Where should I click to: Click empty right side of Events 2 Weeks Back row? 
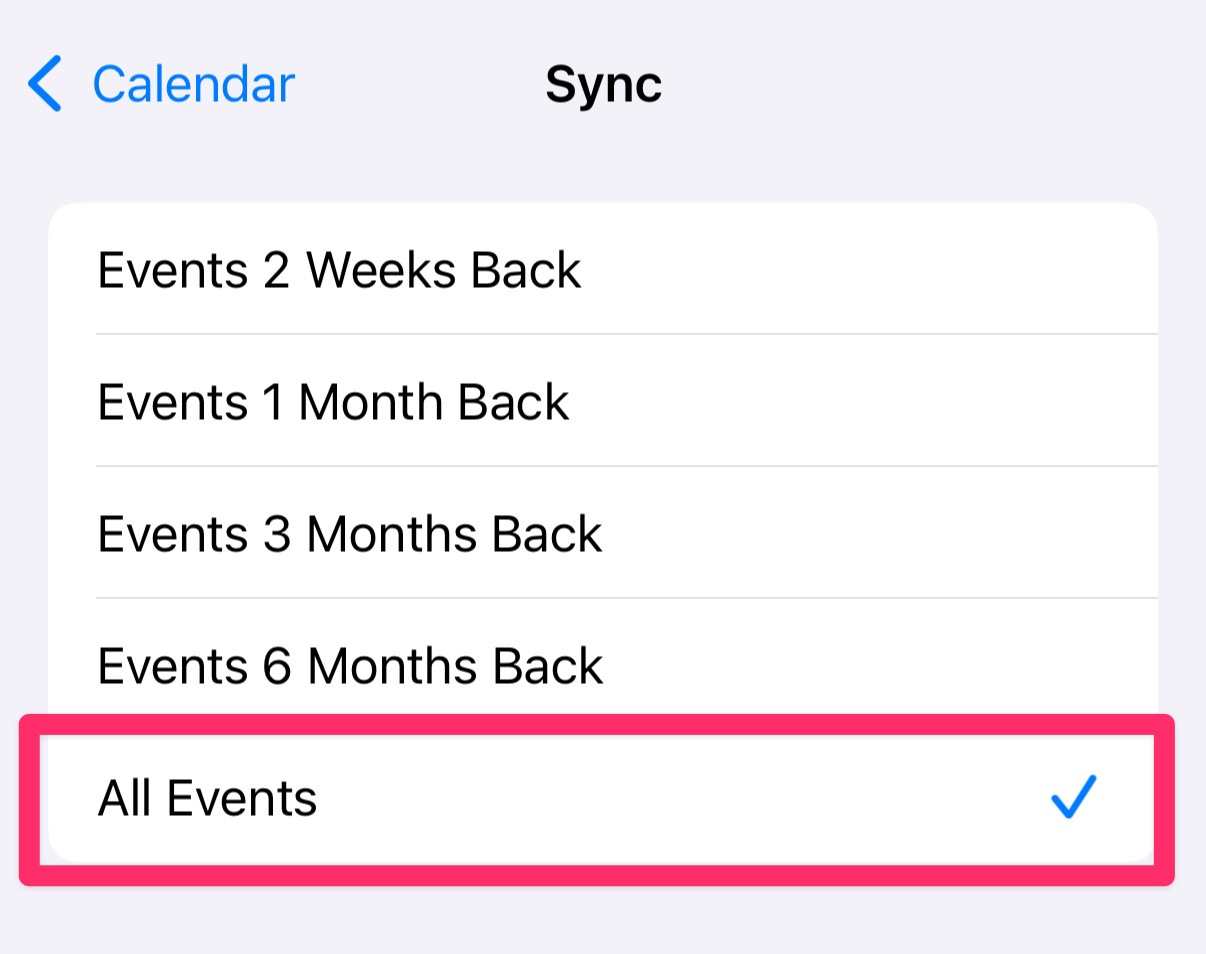pos(900,270)
